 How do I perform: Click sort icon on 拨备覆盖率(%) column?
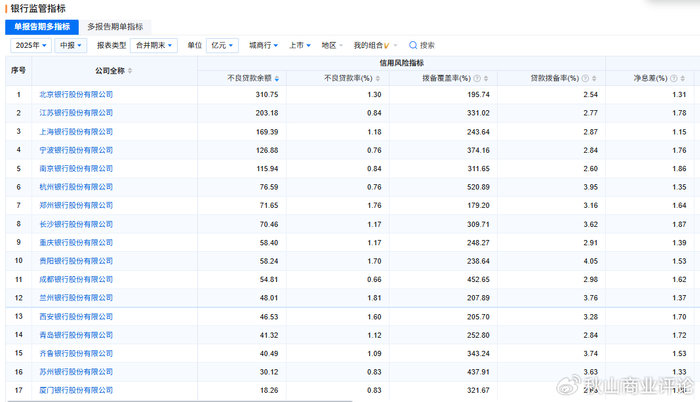click(487, 78)
